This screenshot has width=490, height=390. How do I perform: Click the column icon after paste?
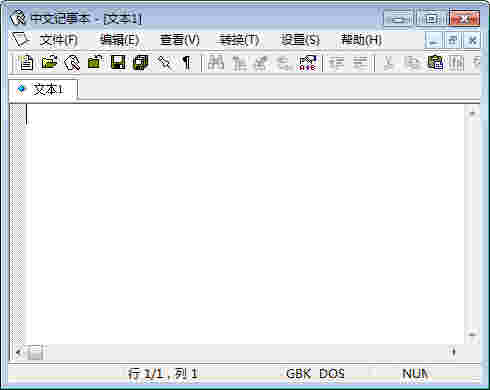457,63
